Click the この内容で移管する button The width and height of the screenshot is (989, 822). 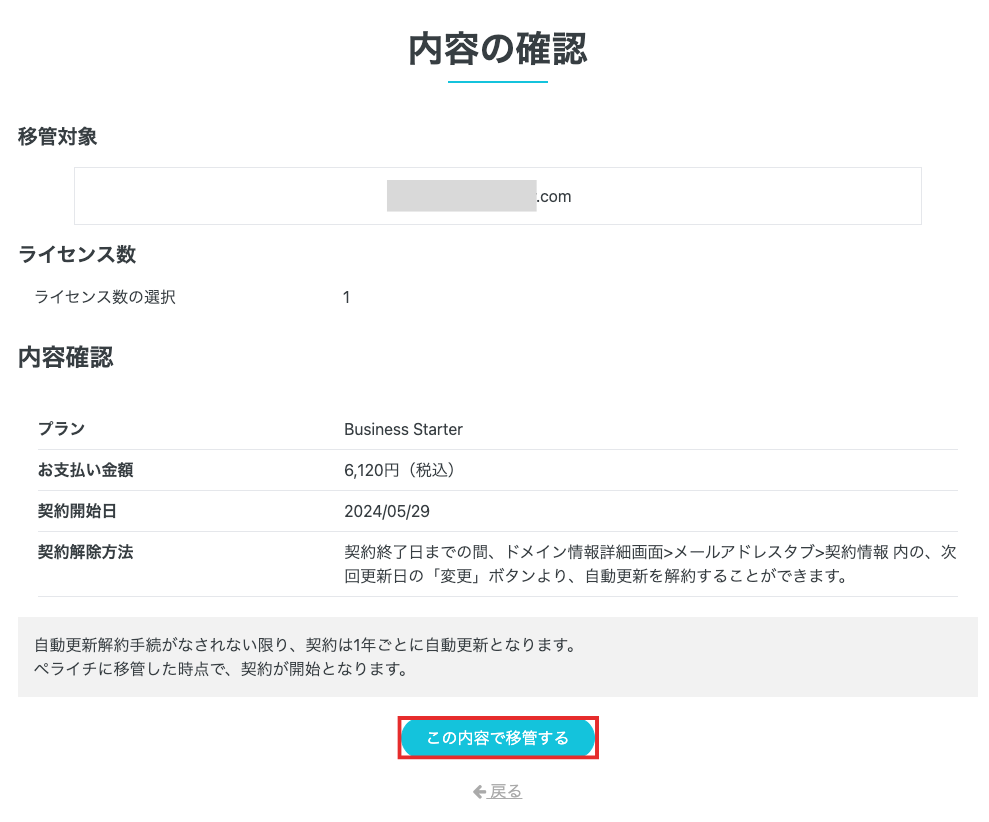click(498, 737)
